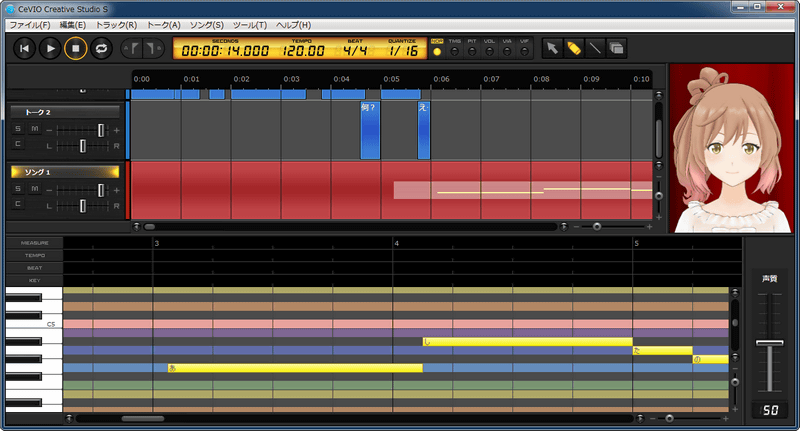Open the ツール(T) menu
The width and height of the screenshot is (800, 431).
249,25
